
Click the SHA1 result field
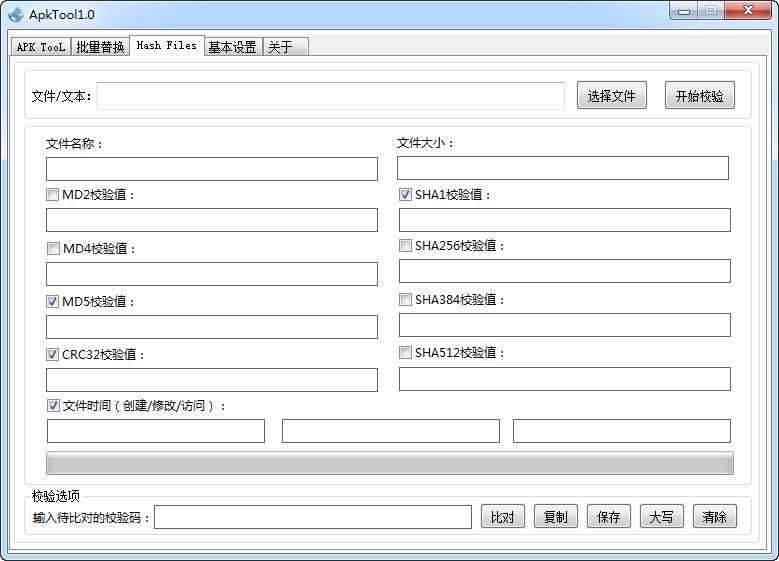[565, 220]
